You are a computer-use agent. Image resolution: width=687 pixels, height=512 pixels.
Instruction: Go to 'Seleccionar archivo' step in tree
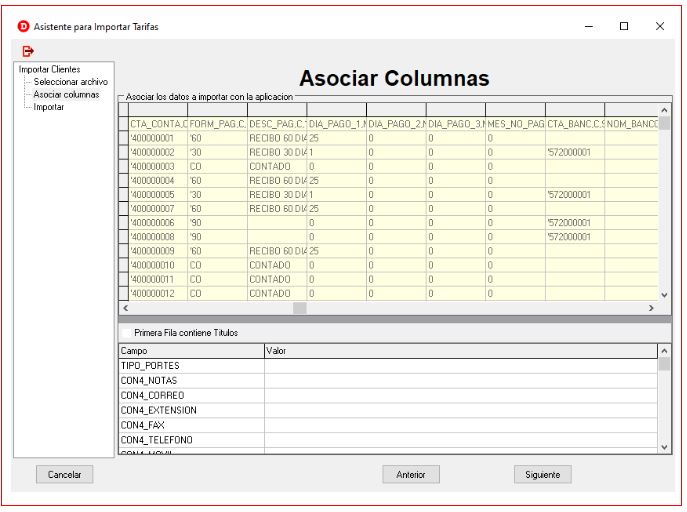tap(70, 81)
